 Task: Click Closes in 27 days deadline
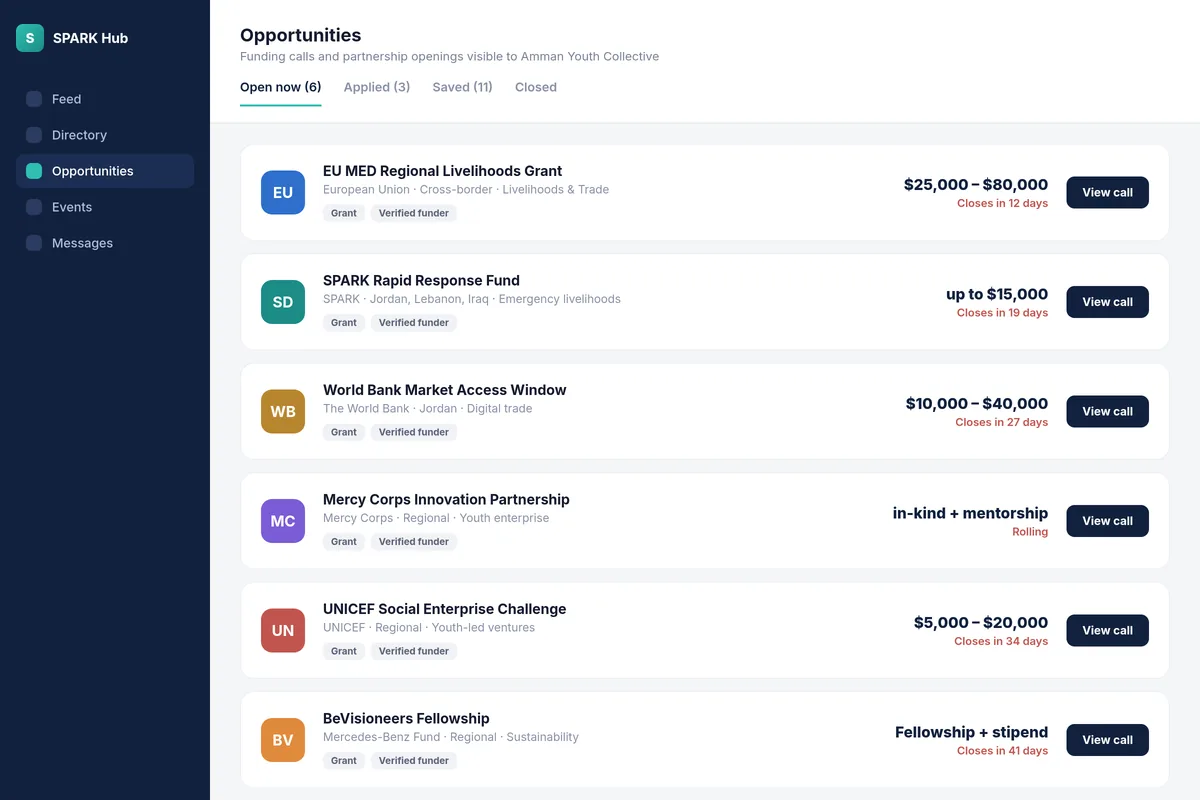pyautogui.click(x=1001, y=422)
